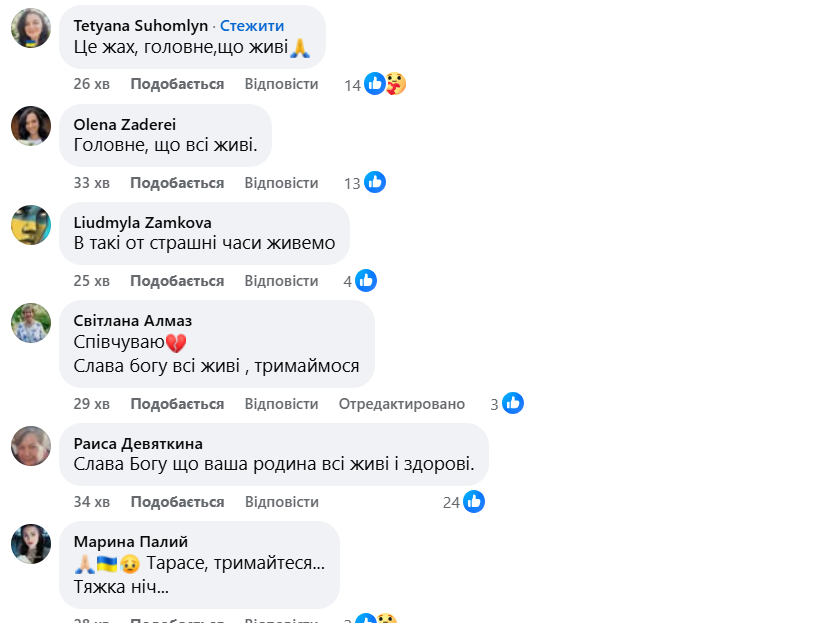Click the blue like icon on Olena Zaderei's comment

tap(375, 182)
